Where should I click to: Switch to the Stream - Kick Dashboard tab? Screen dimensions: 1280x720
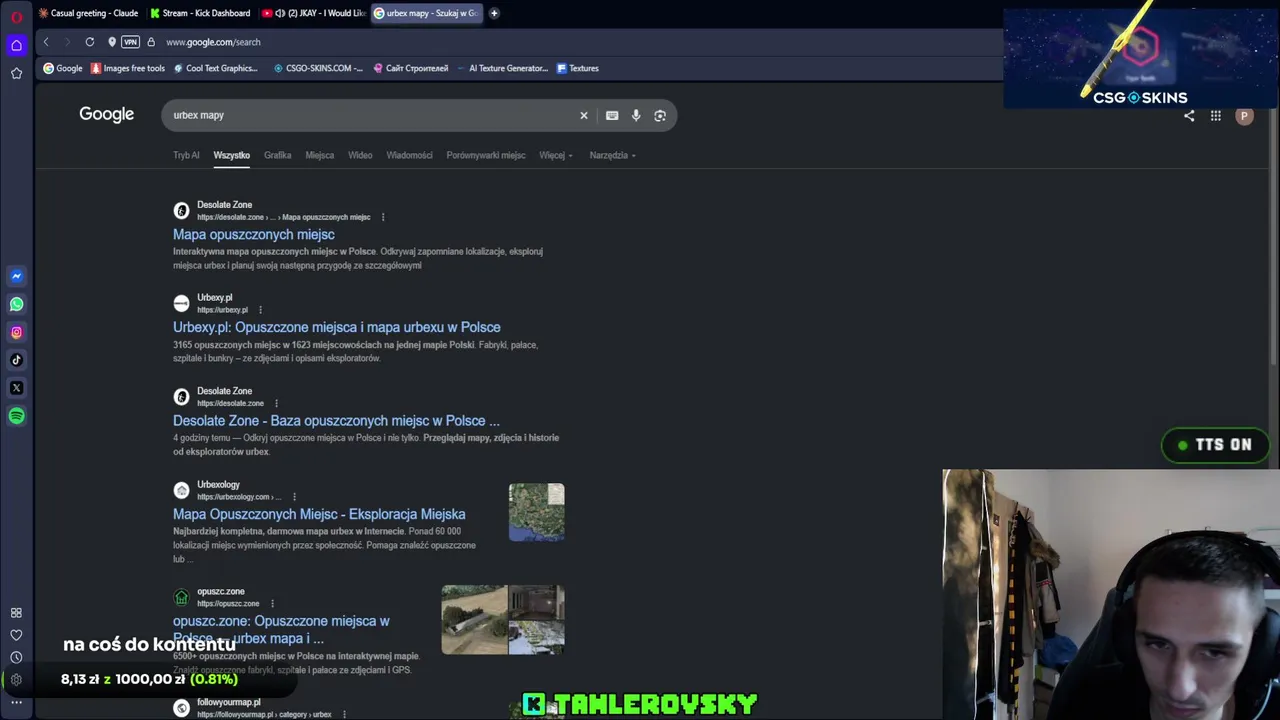201,13
